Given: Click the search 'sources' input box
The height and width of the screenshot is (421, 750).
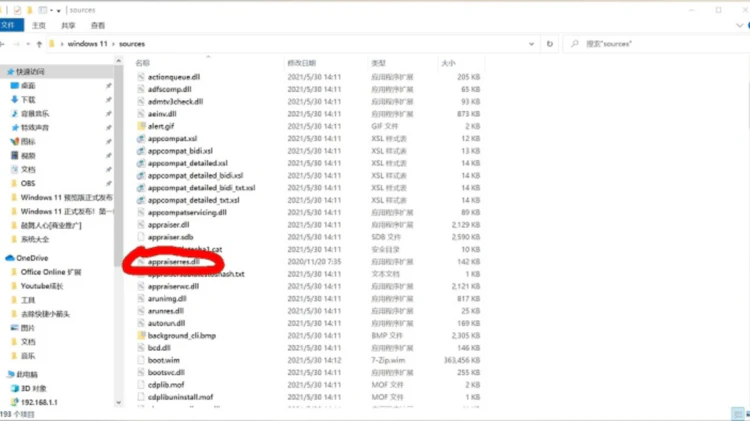Looking at the screenshot, I should click(x=655, y=44).
